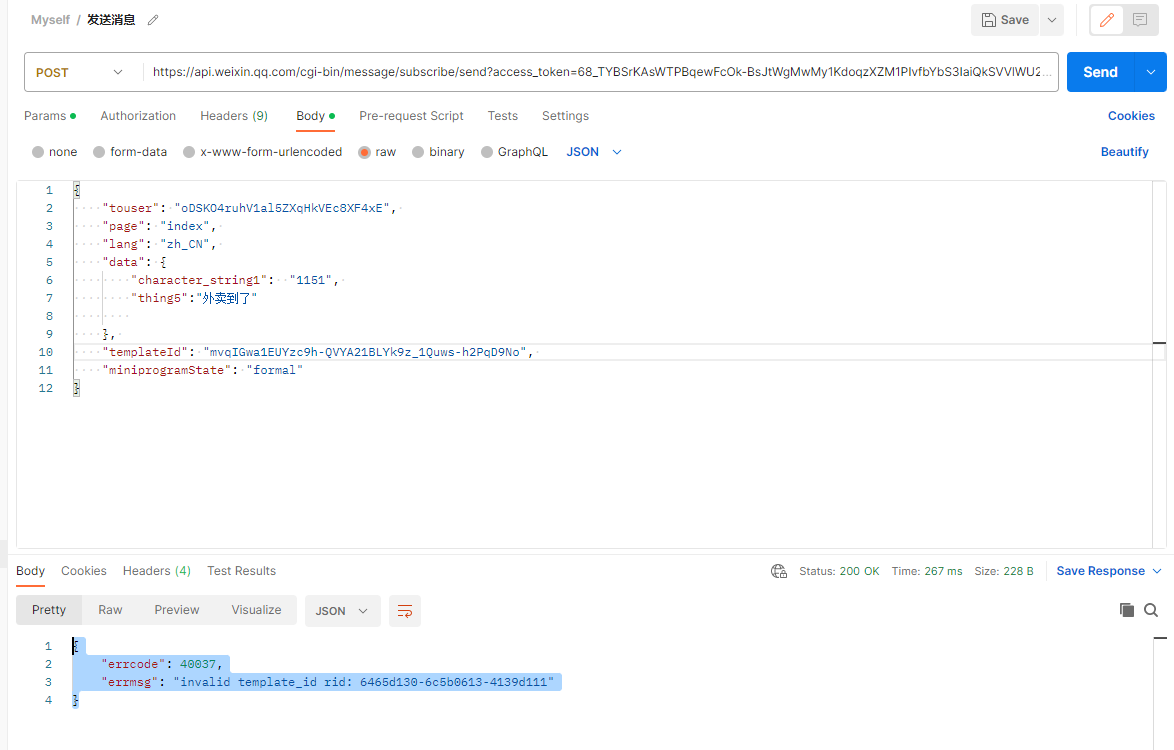Click the Save button

[x=1005, y=20]
